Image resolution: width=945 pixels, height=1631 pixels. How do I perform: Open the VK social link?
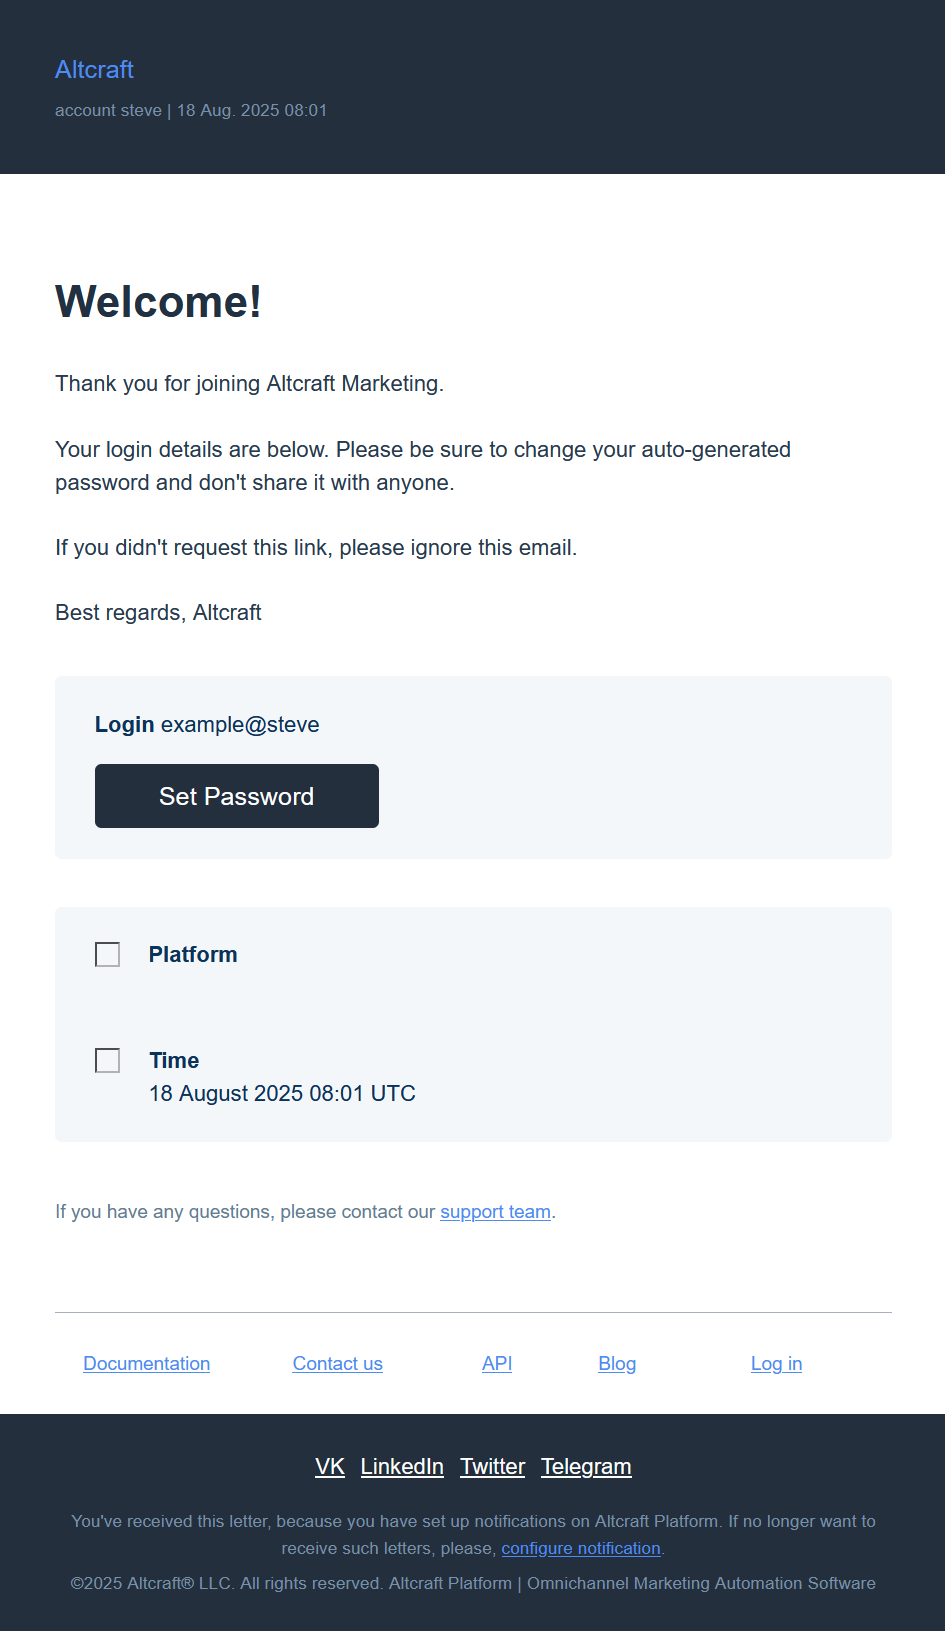point(329,1467)
